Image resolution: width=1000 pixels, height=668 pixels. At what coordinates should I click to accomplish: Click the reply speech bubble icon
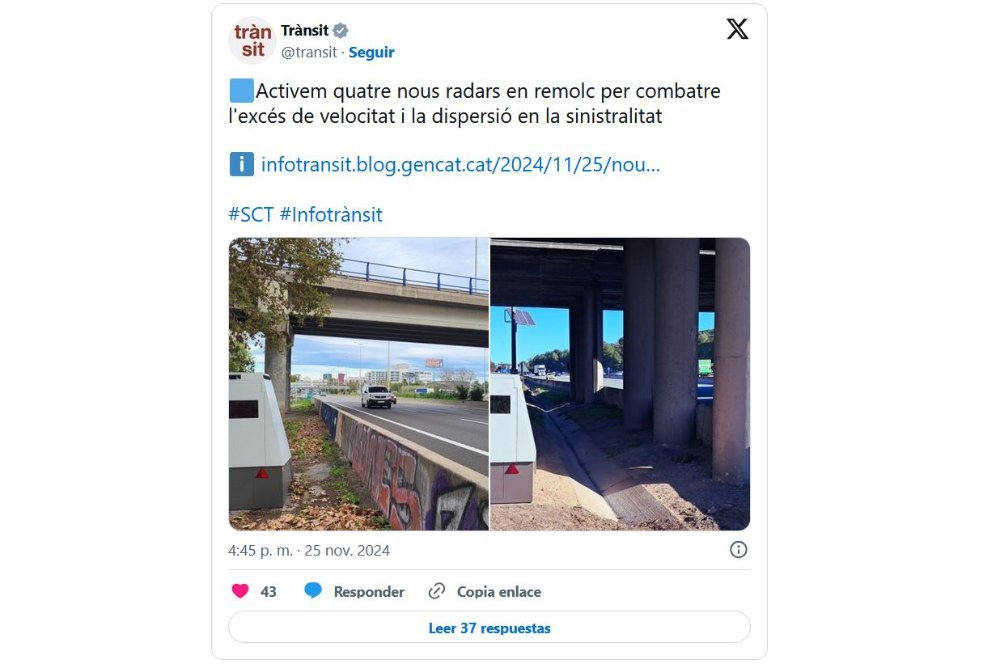[312, 591]
